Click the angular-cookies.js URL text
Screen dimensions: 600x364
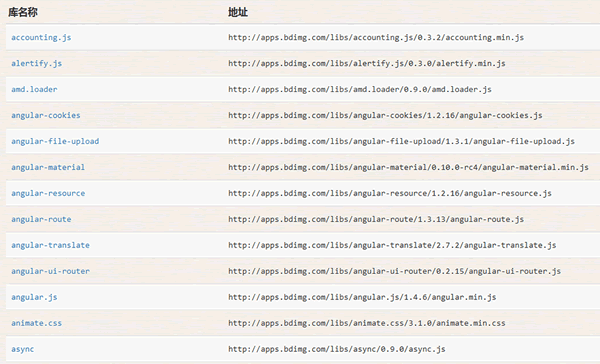[385, 115]
